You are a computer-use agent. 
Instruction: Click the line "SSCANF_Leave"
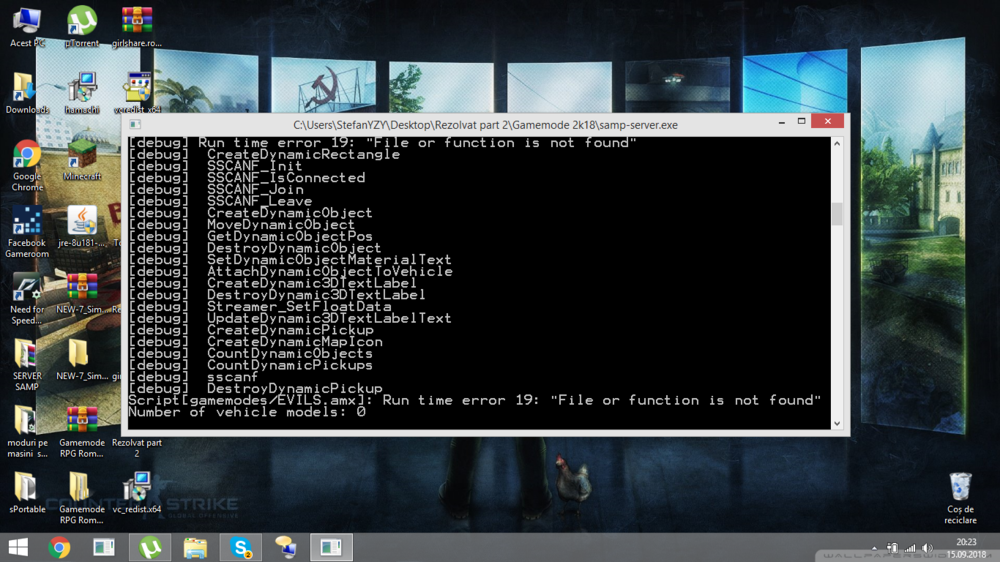click(260, 202)
